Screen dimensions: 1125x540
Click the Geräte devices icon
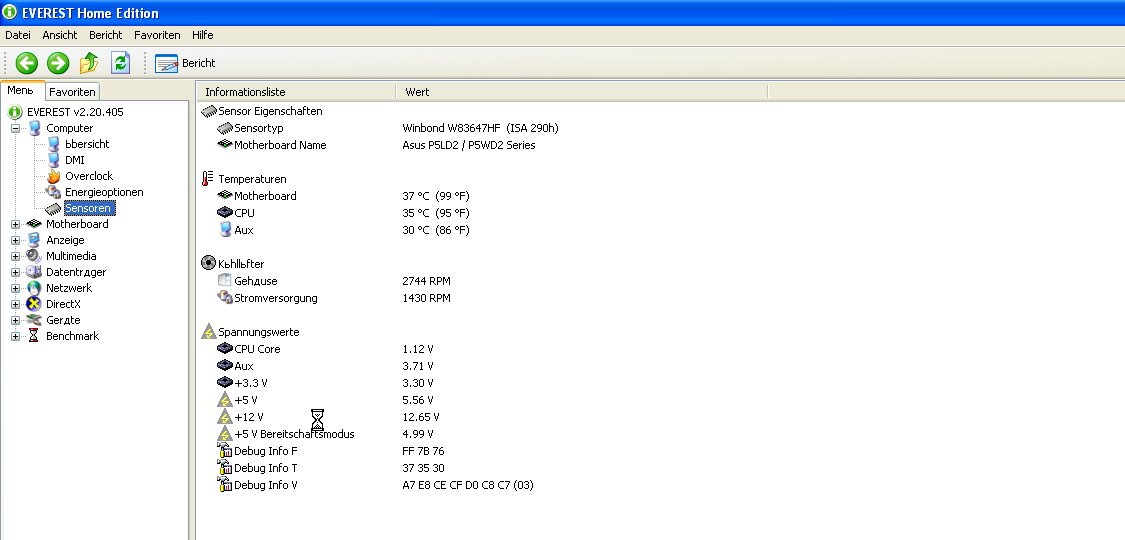[x=34, y=321]
